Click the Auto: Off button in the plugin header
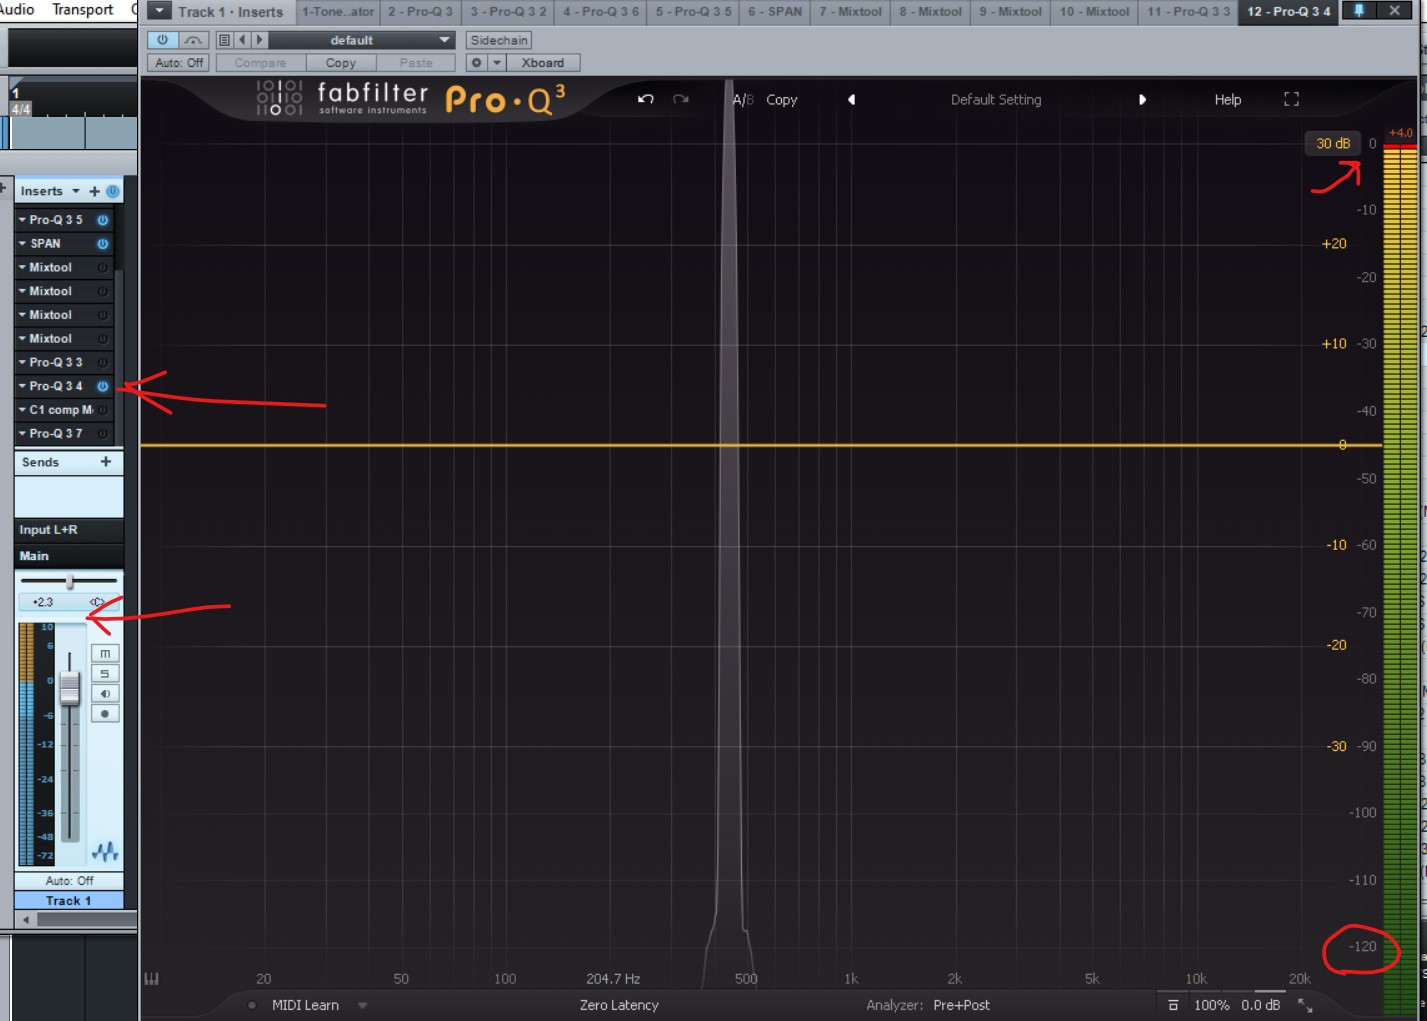The width and height of the screenshot is (1427, 1021). point(179,63)
